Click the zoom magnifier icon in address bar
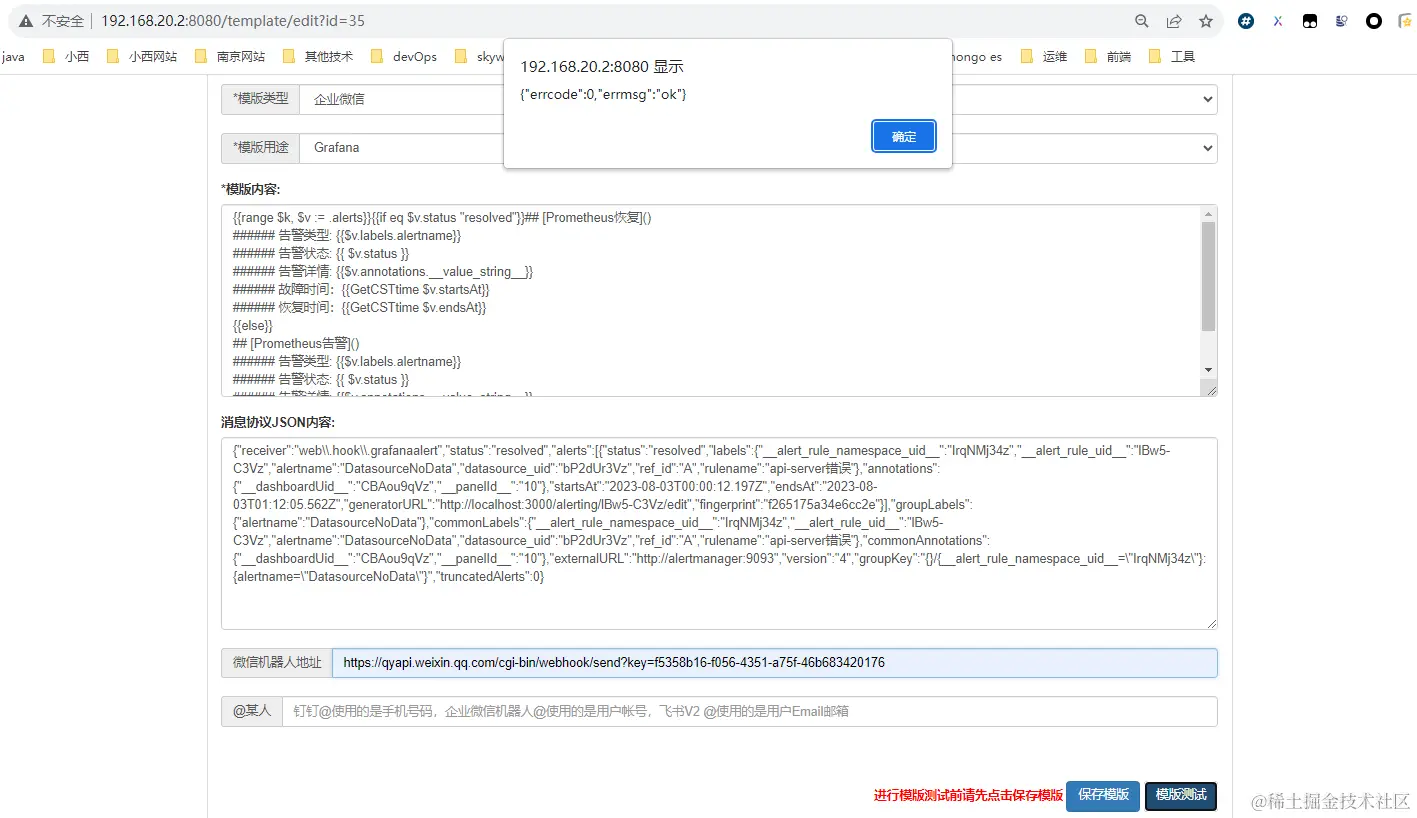Viewport: 1417px width, 818px height. [1142, 21]
